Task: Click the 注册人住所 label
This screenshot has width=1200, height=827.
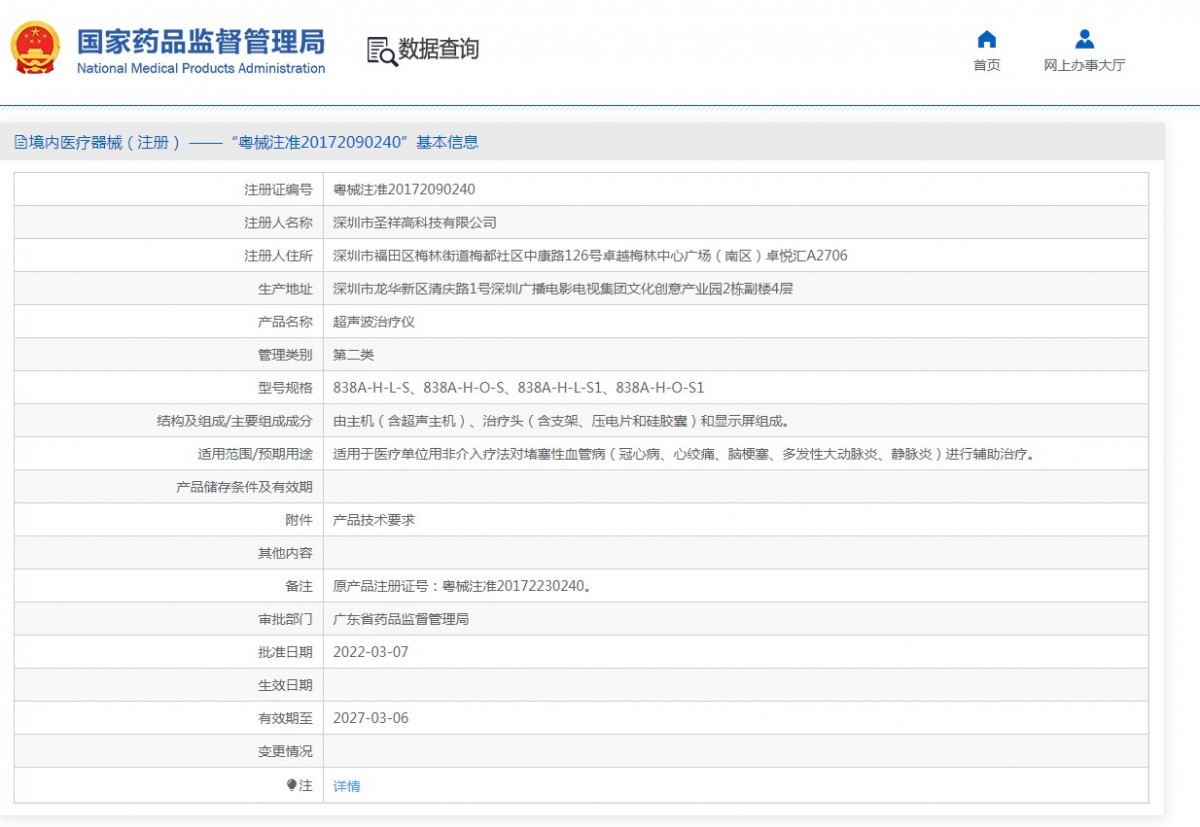Action: click(278, 255)
